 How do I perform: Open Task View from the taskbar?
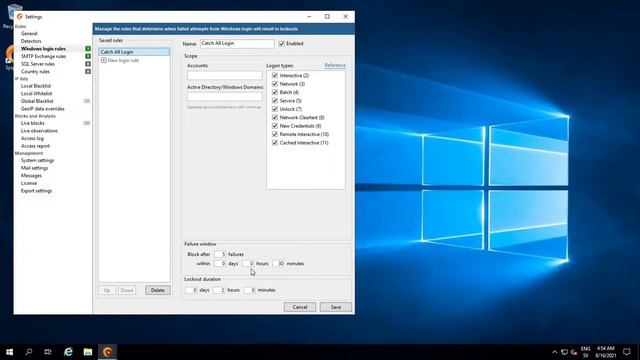pyautogui.click(x=48, y=351)
